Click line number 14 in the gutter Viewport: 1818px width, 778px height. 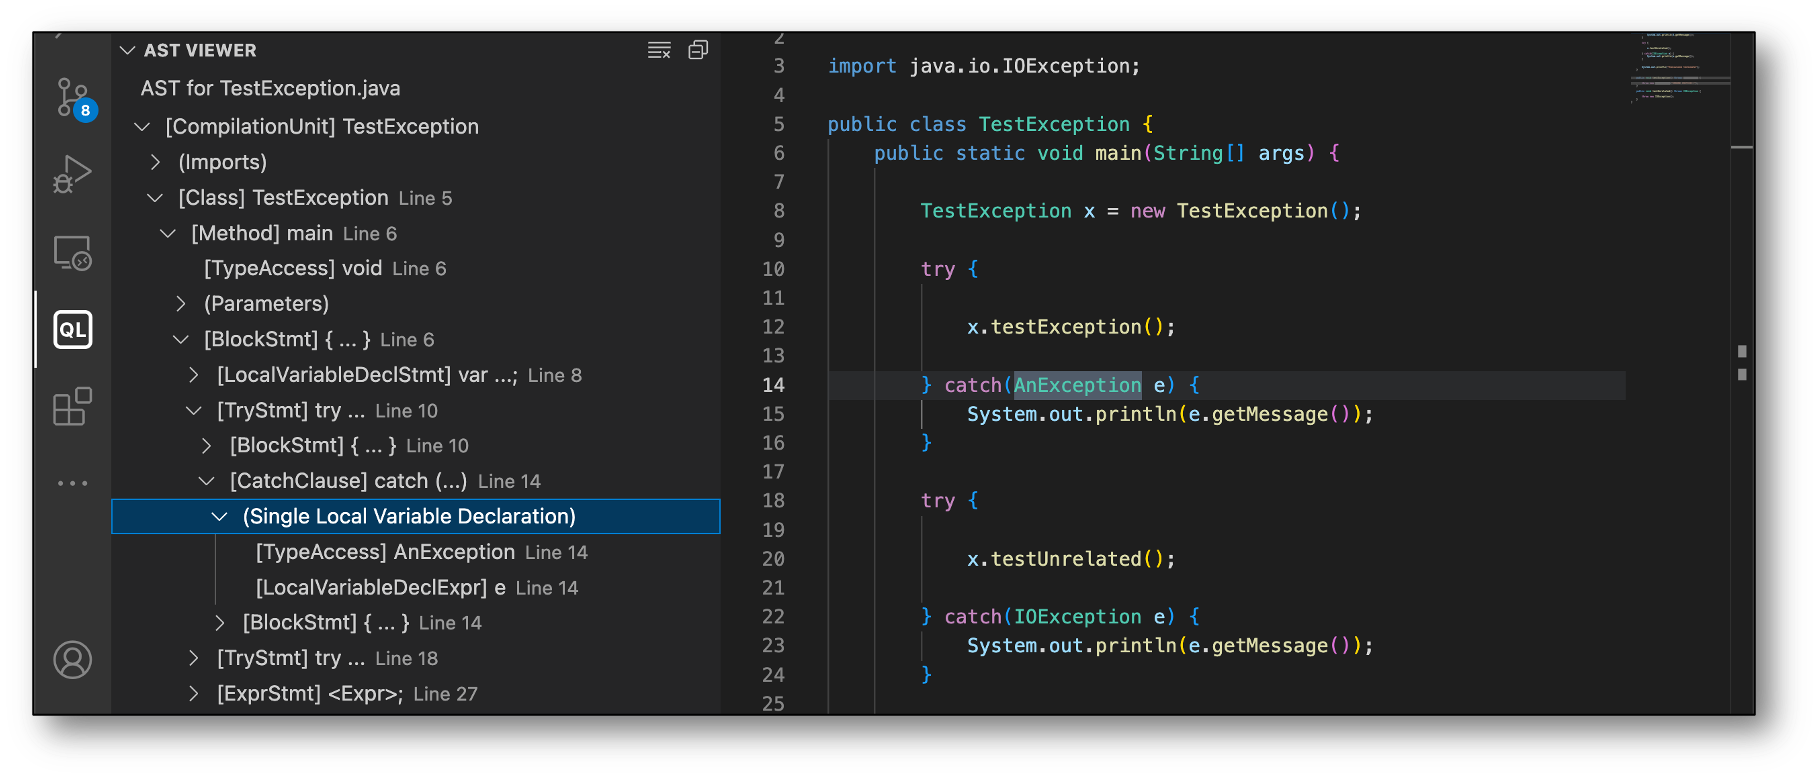[x=773, y=385]
